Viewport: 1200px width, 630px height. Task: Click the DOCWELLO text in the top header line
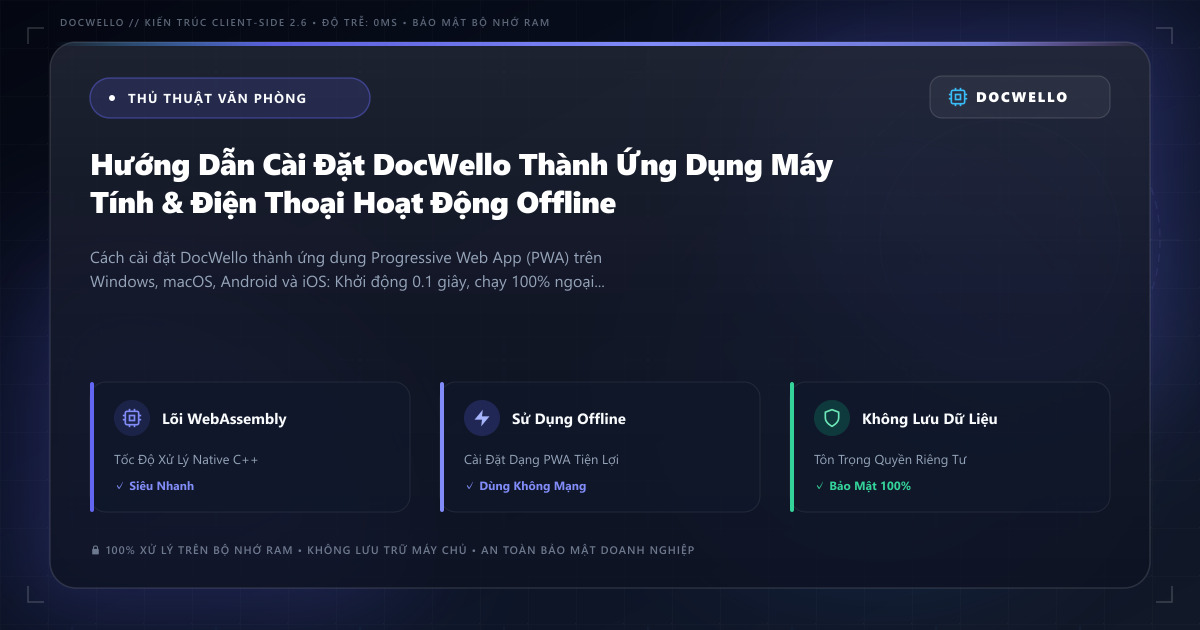coord(91,22)
